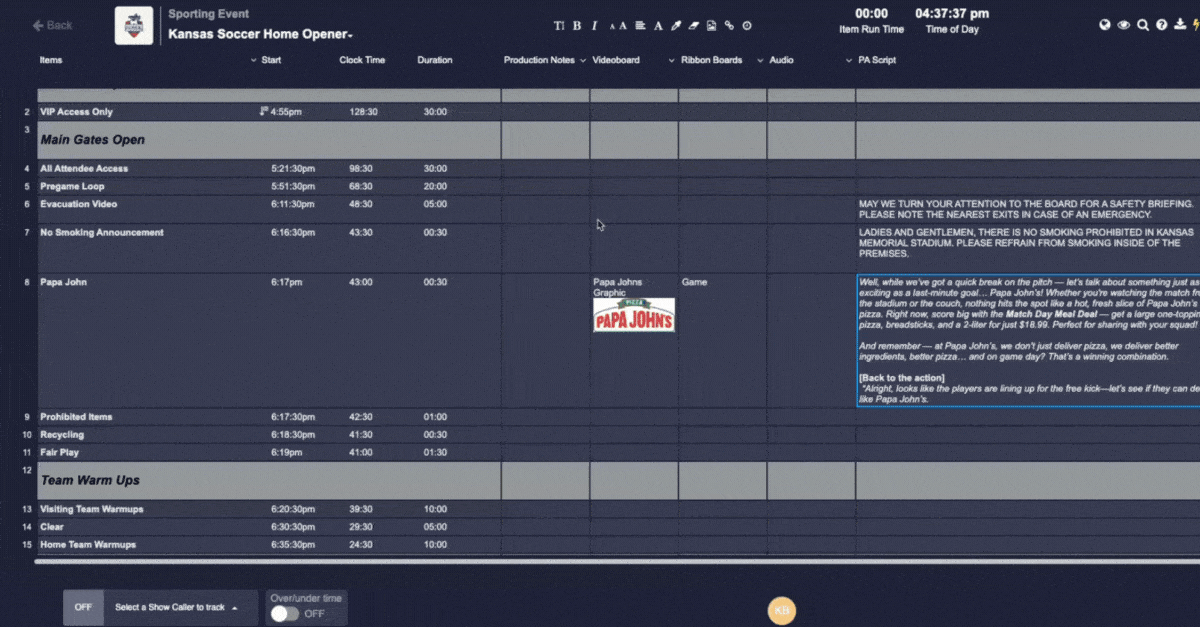Open search with the magnifier icon

click(1143, 25)
